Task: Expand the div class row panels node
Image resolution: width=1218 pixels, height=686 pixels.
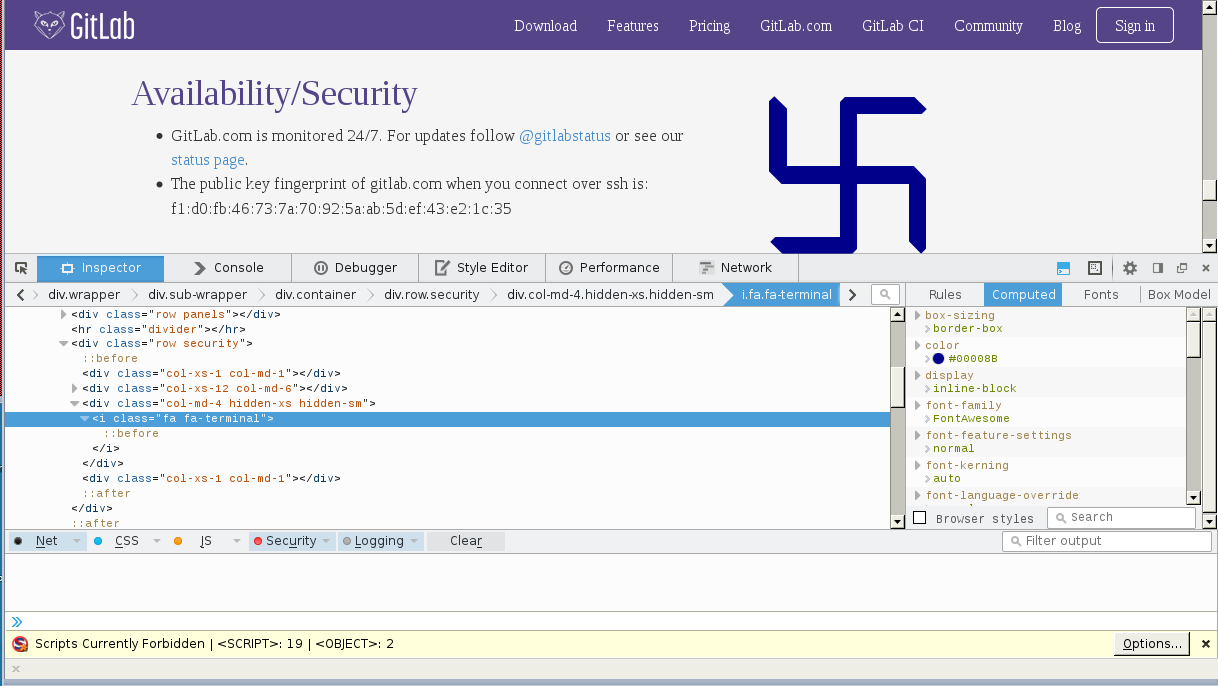Action: click(x=64, y=314)
